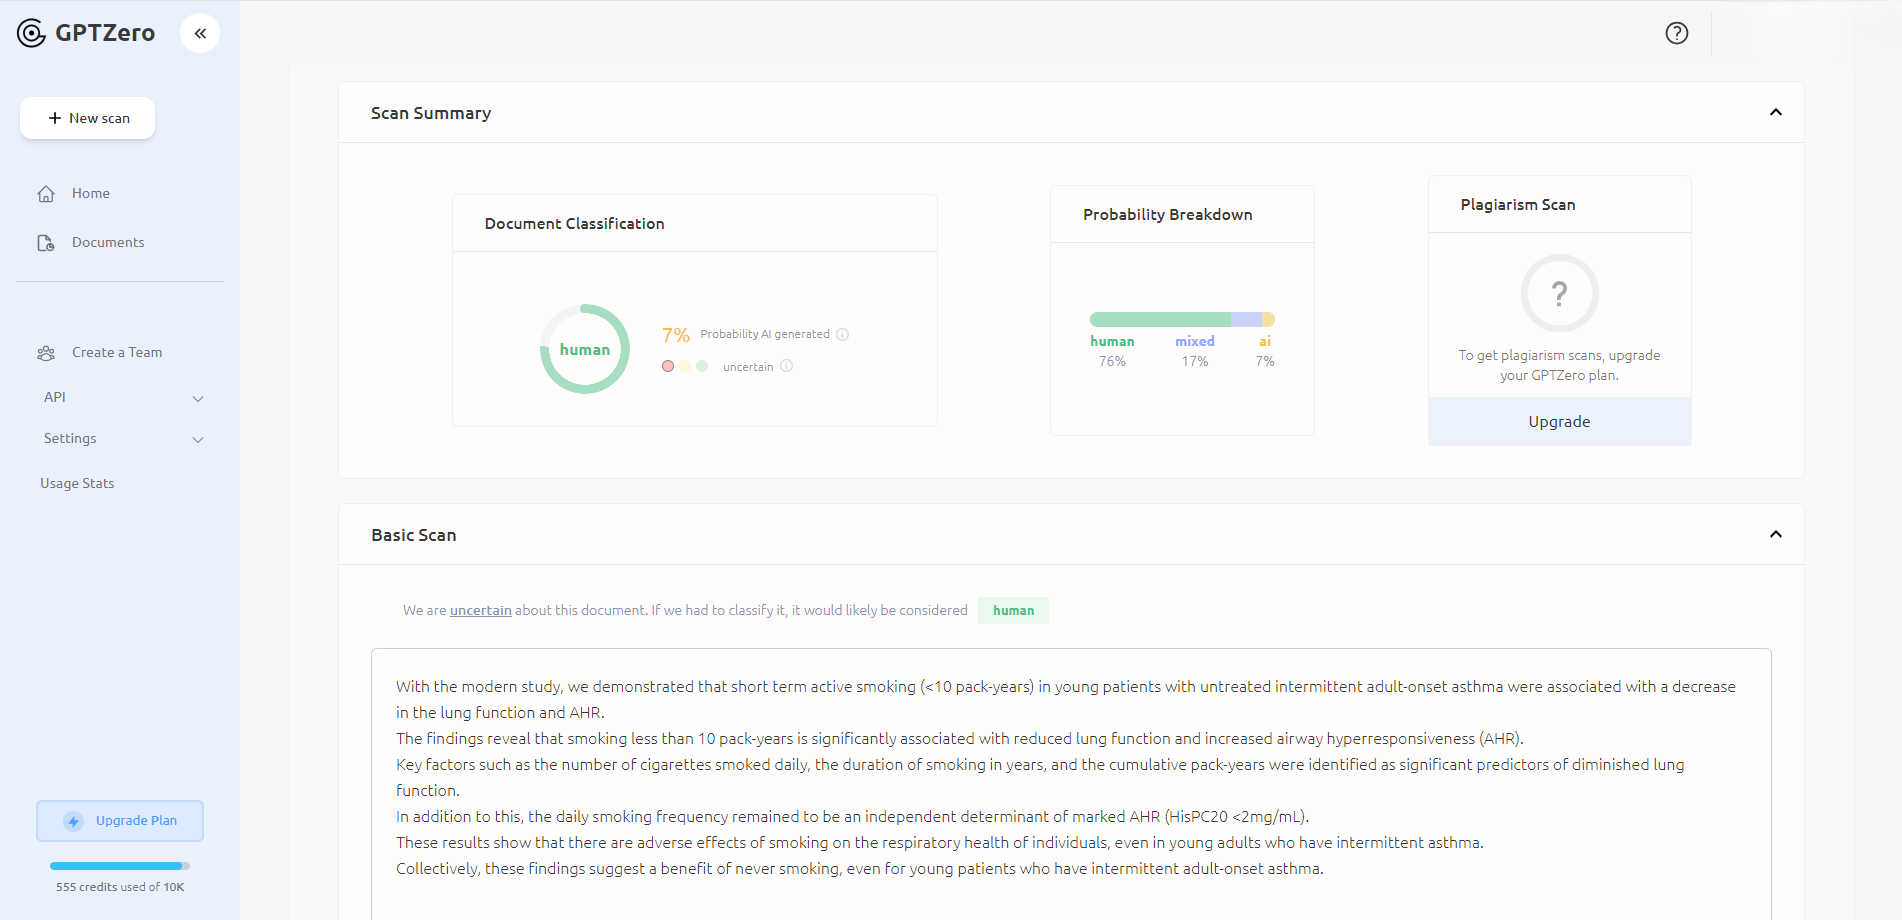Click the uncertain link in the classification sentence
Image resolution: width=1902 pixels, height=920 pixels.
[480, 610]
